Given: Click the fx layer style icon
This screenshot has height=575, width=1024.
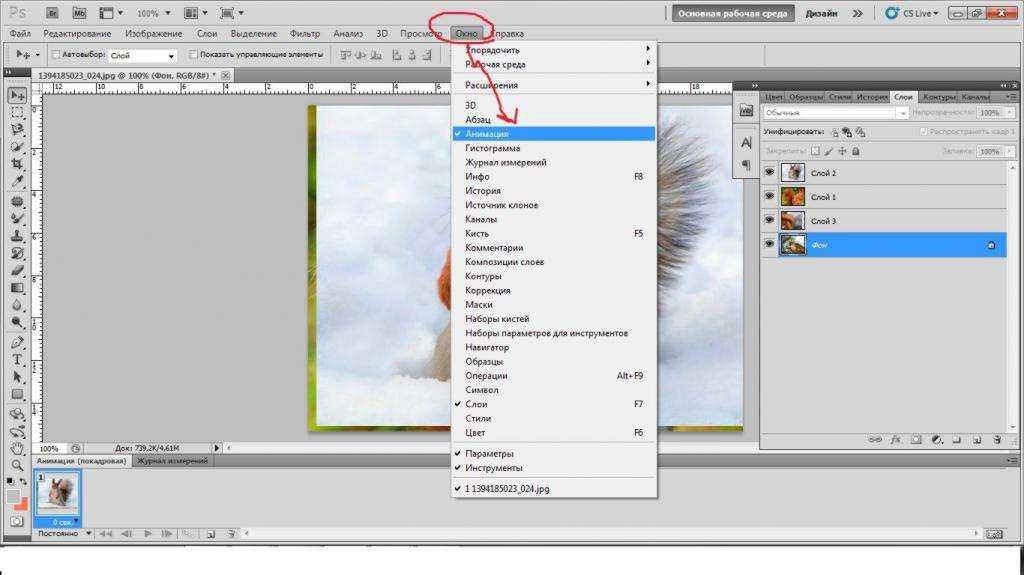Looking at the screenshot, I should (x=895, y=440).
